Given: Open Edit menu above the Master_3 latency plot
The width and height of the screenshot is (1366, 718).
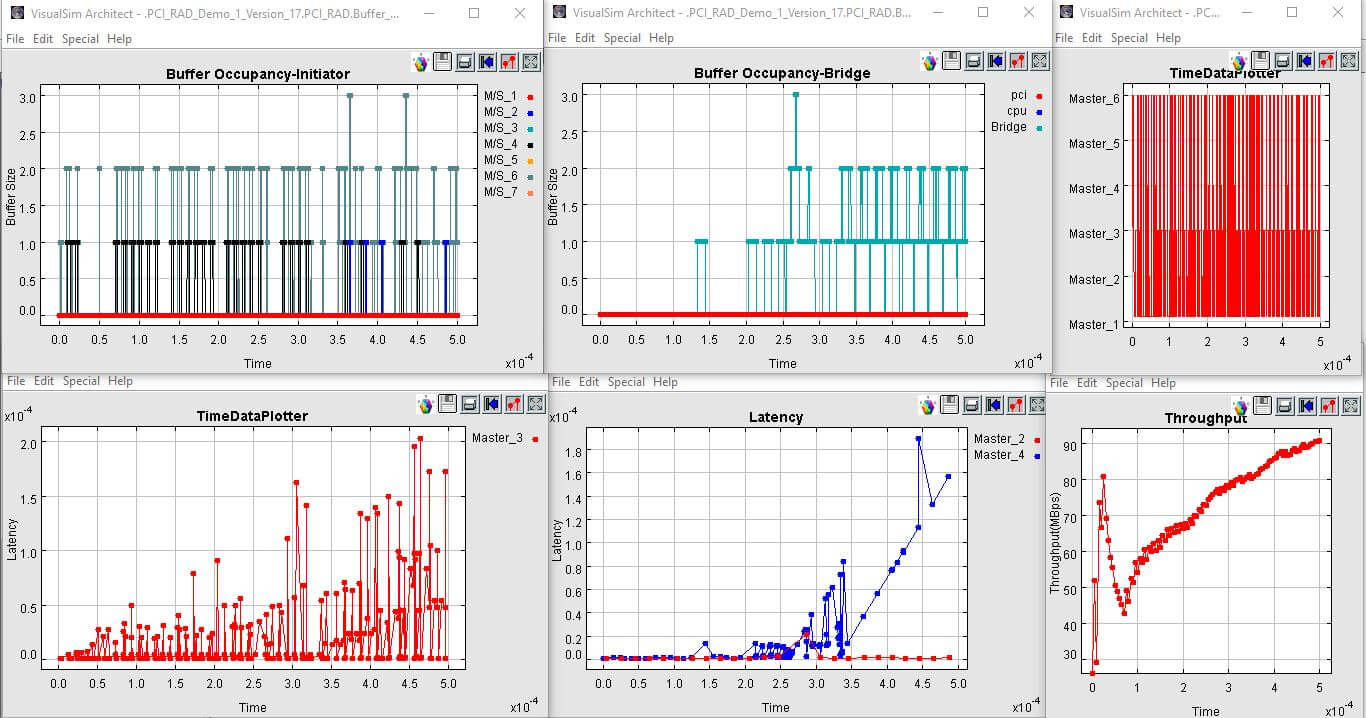Looking at the screenshot, I should 44,381.
